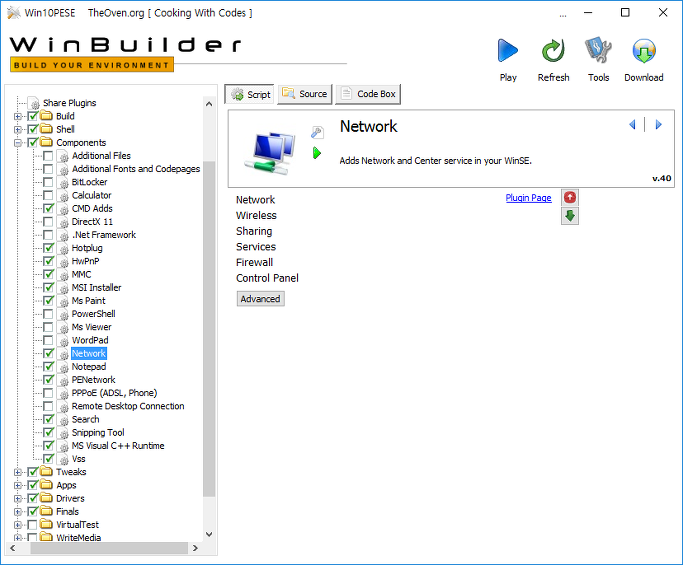This screenshot has height=565, width=683.
Task: Select the Notepad script in tree
Action: point(89,367)
